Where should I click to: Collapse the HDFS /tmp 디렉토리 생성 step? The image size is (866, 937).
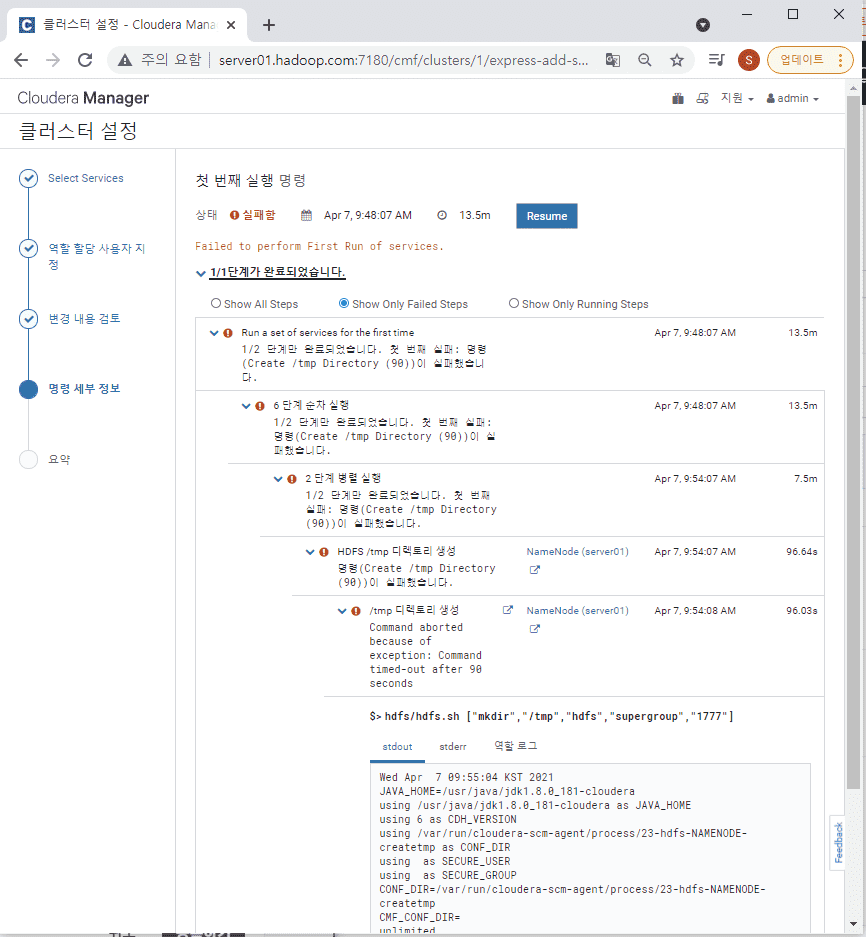310,552
